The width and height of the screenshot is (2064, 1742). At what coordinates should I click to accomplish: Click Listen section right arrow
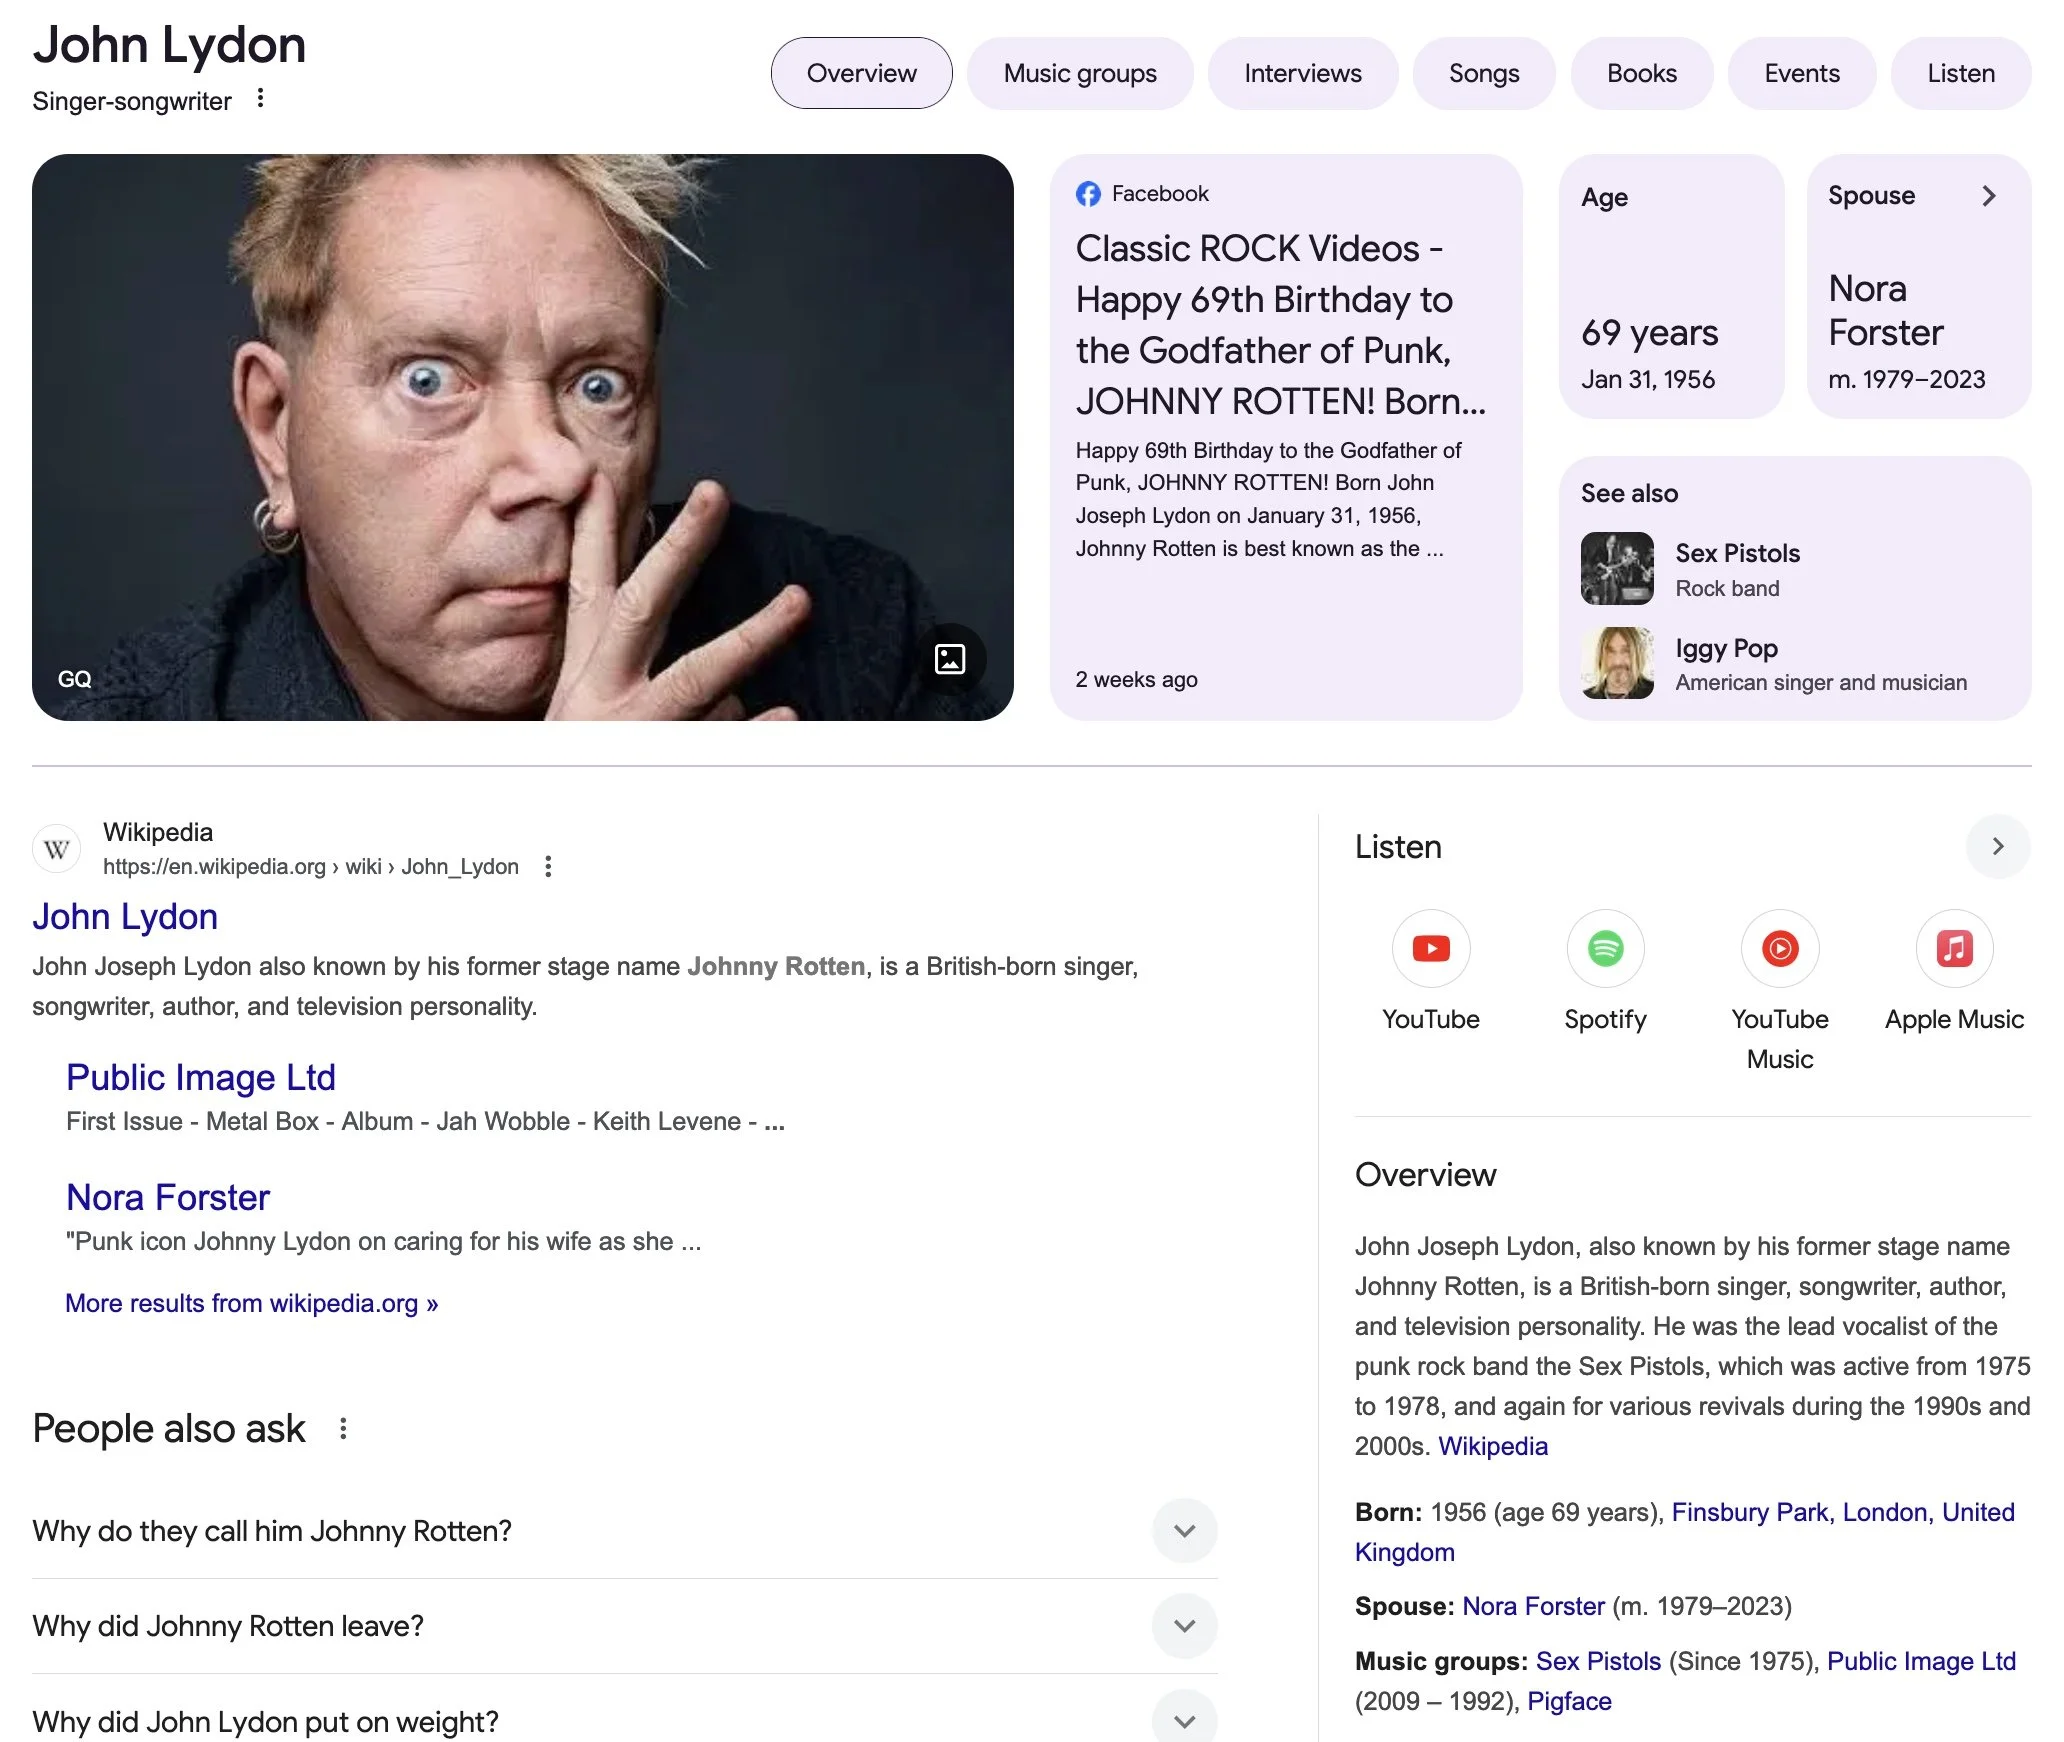1997,847
